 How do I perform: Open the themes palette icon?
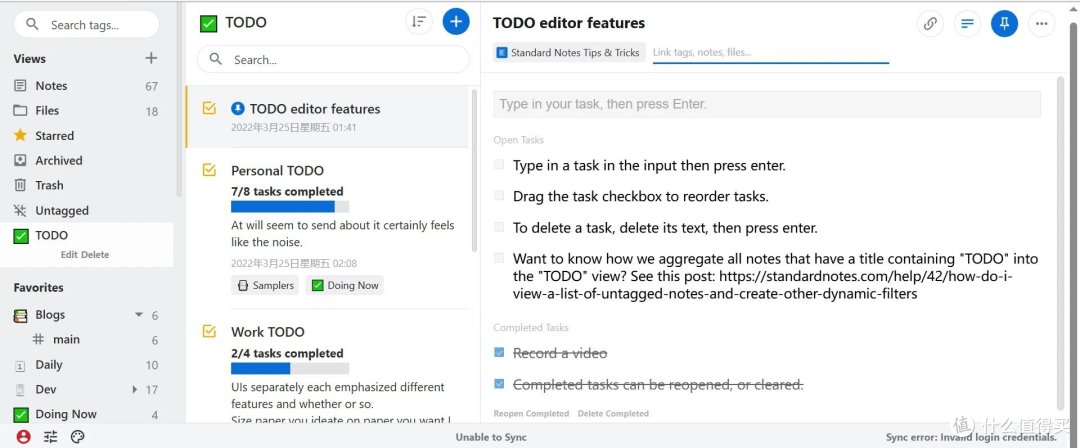click(x=77, y=436)
